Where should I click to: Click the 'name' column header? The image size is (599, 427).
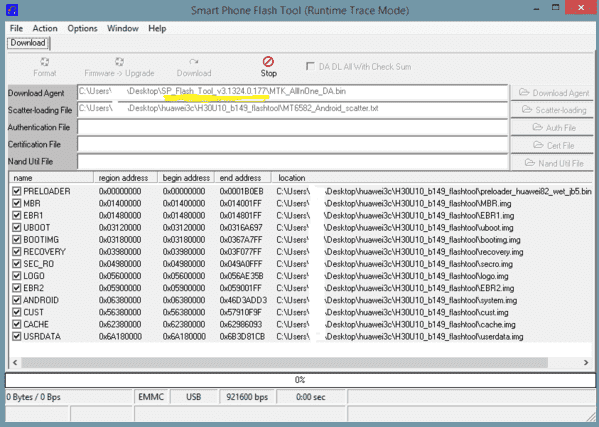(x=51, y=178)
